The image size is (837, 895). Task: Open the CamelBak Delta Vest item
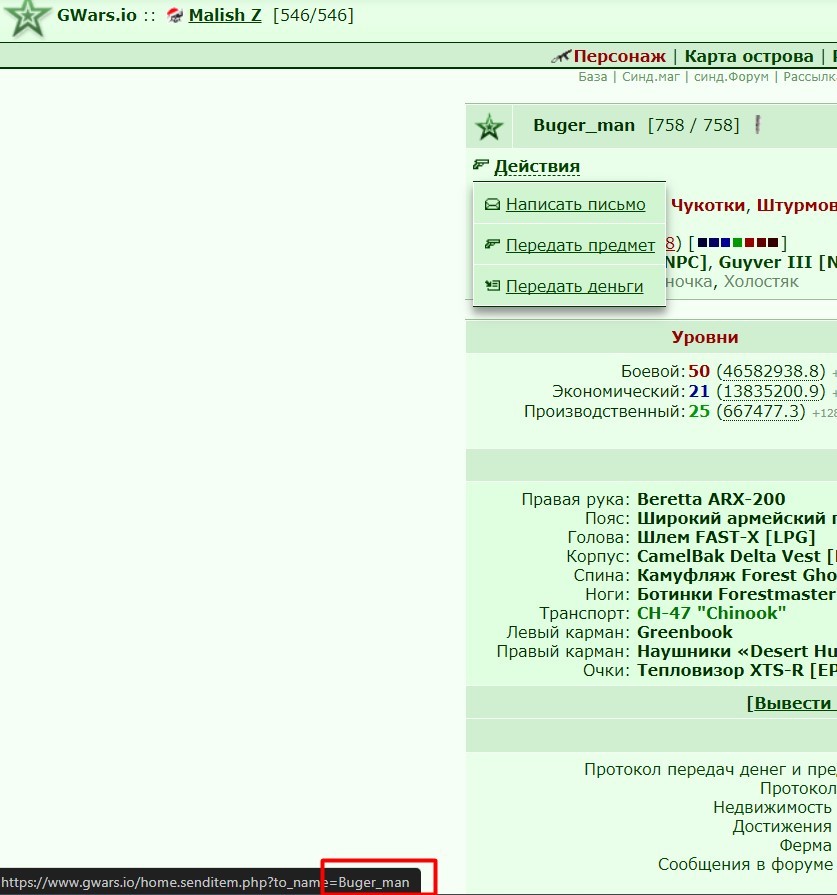tap(737, 556)
